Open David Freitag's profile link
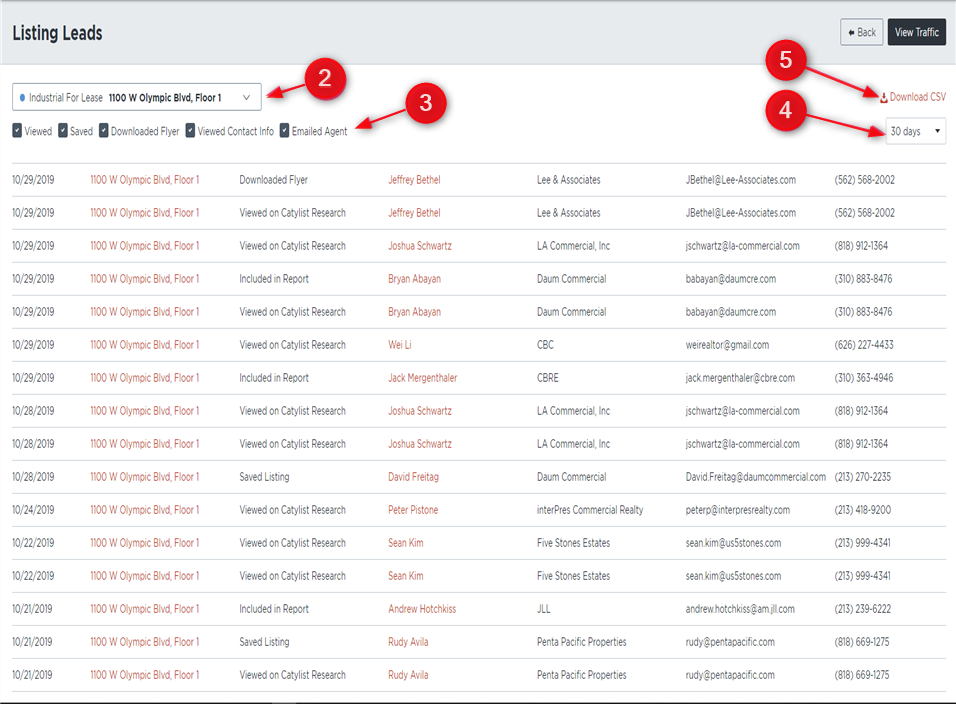Screen dimensions: 956x704 pyautogui.click(x=413, y=477)
